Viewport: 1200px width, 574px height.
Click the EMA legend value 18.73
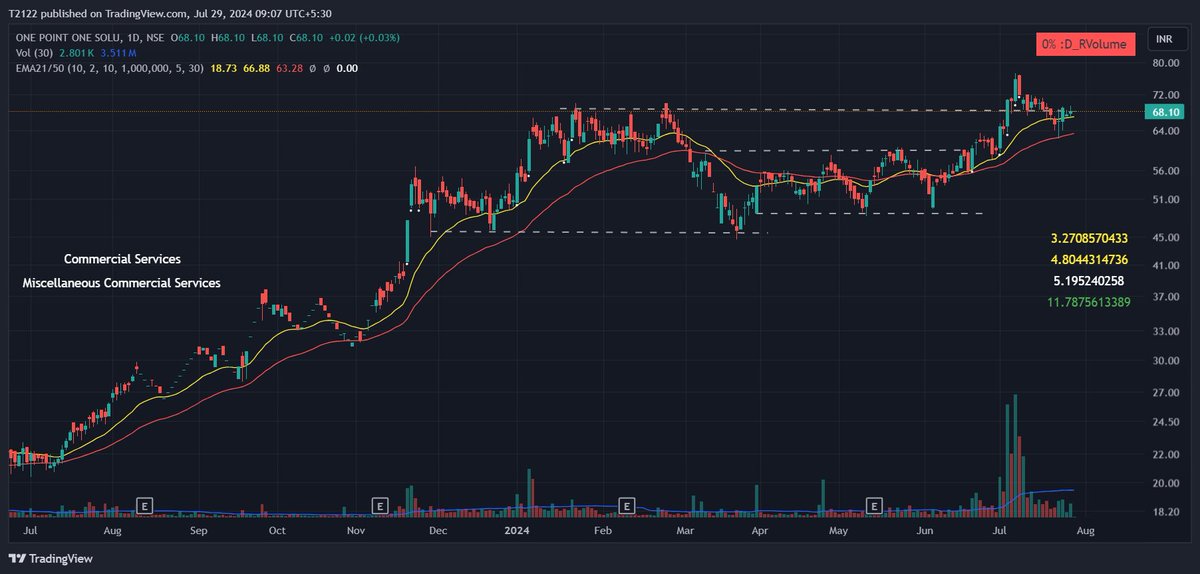tap(225, 68)
